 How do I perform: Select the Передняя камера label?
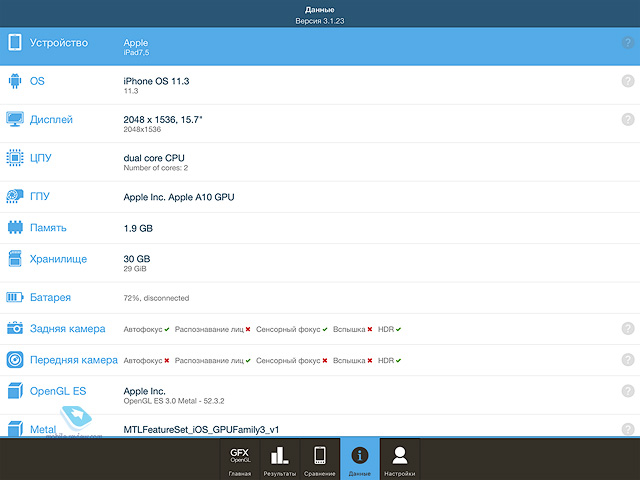pyautogui.click(x=73, y=360)
